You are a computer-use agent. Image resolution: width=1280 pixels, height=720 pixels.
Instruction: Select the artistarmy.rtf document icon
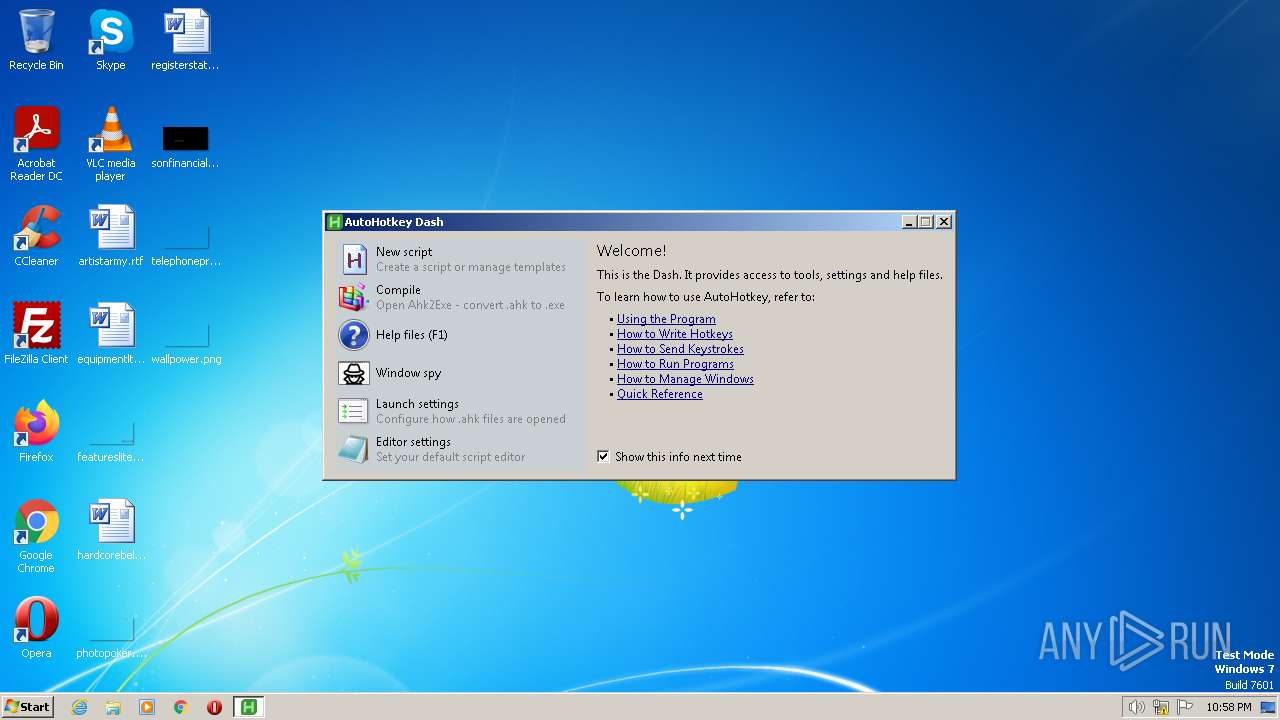coord(111,236)
